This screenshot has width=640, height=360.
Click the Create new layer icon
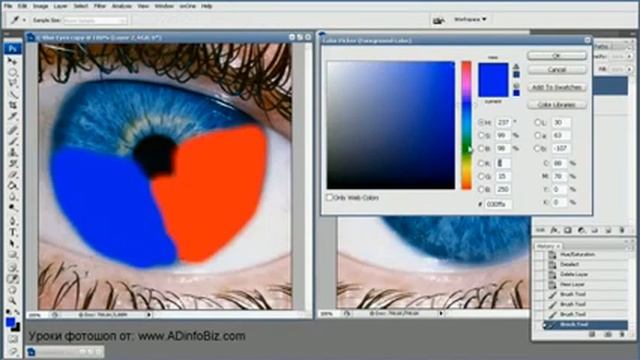click(608, 231)
